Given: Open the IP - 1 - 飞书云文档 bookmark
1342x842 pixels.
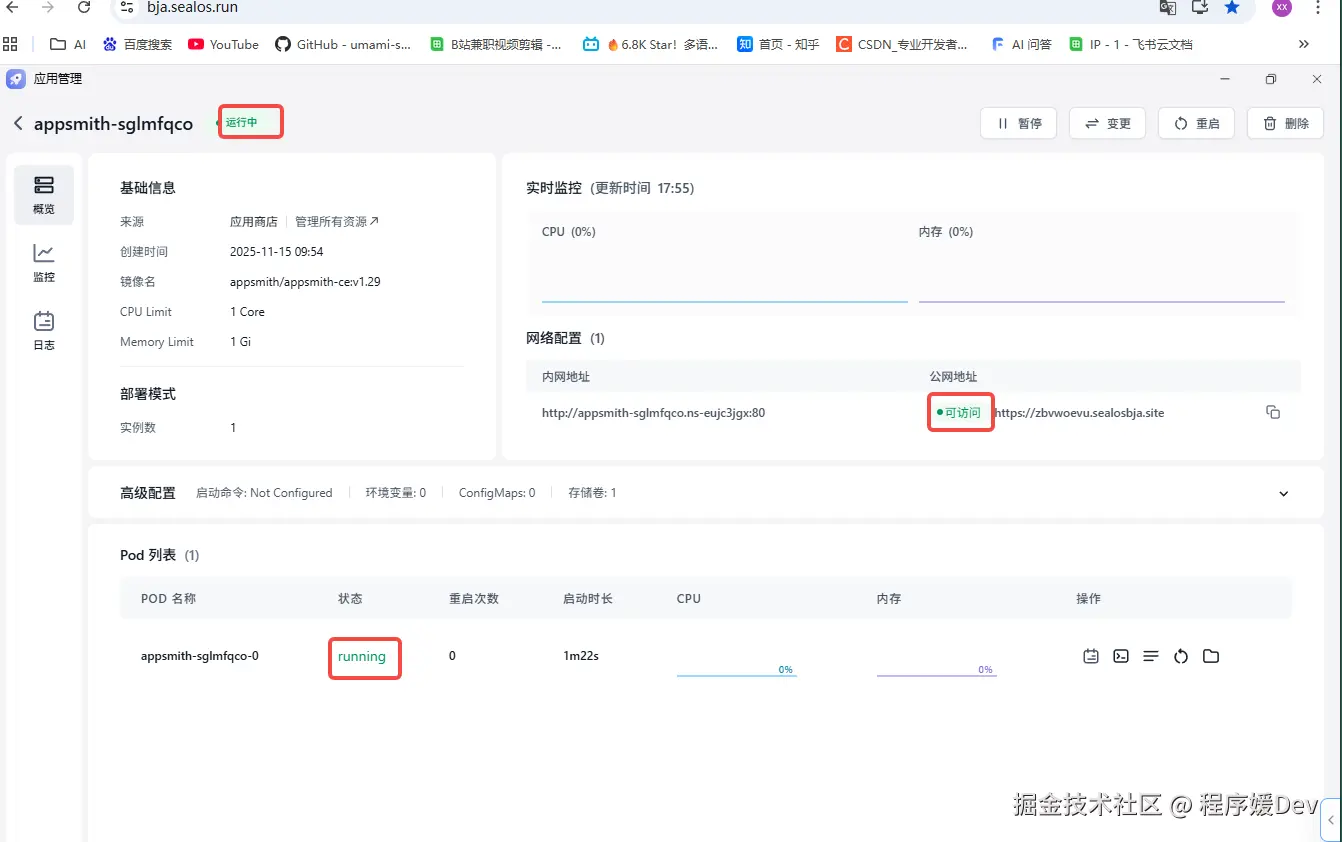Looking at the screenshot, I should click(x=1131, y=44).
